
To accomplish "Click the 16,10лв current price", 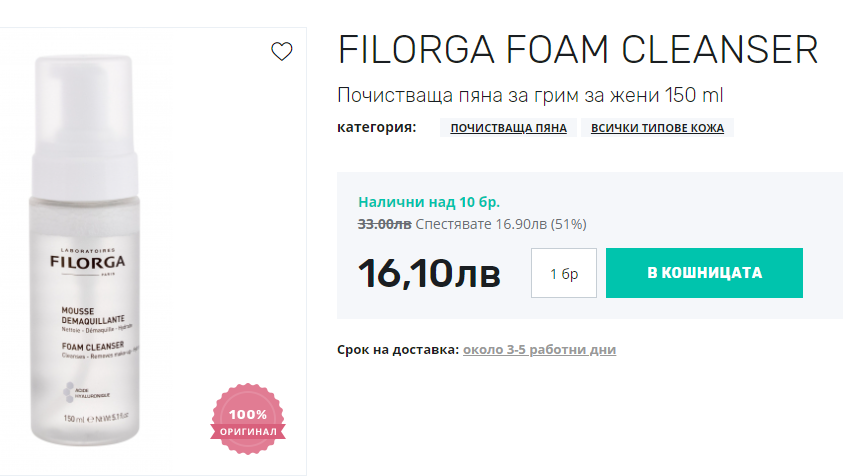I will click(429, 273).
